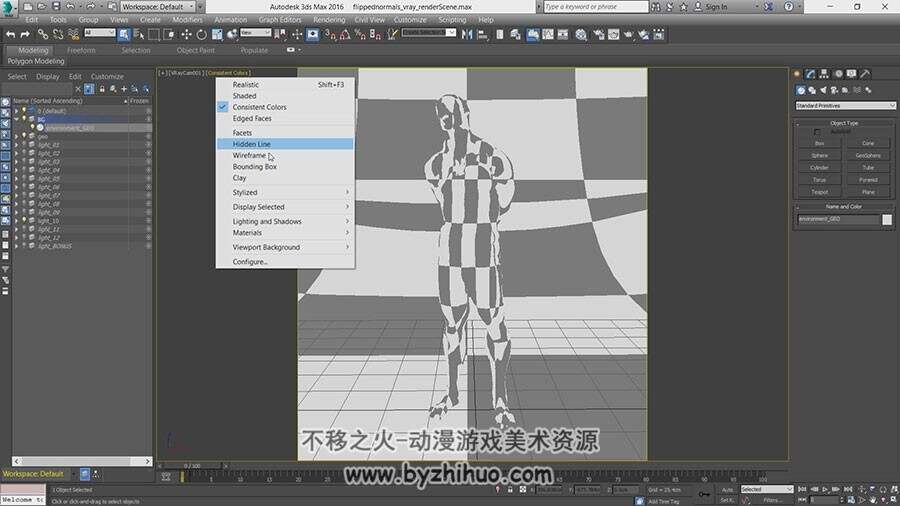Open the Workspace: Default dropdown

[158, 6]
